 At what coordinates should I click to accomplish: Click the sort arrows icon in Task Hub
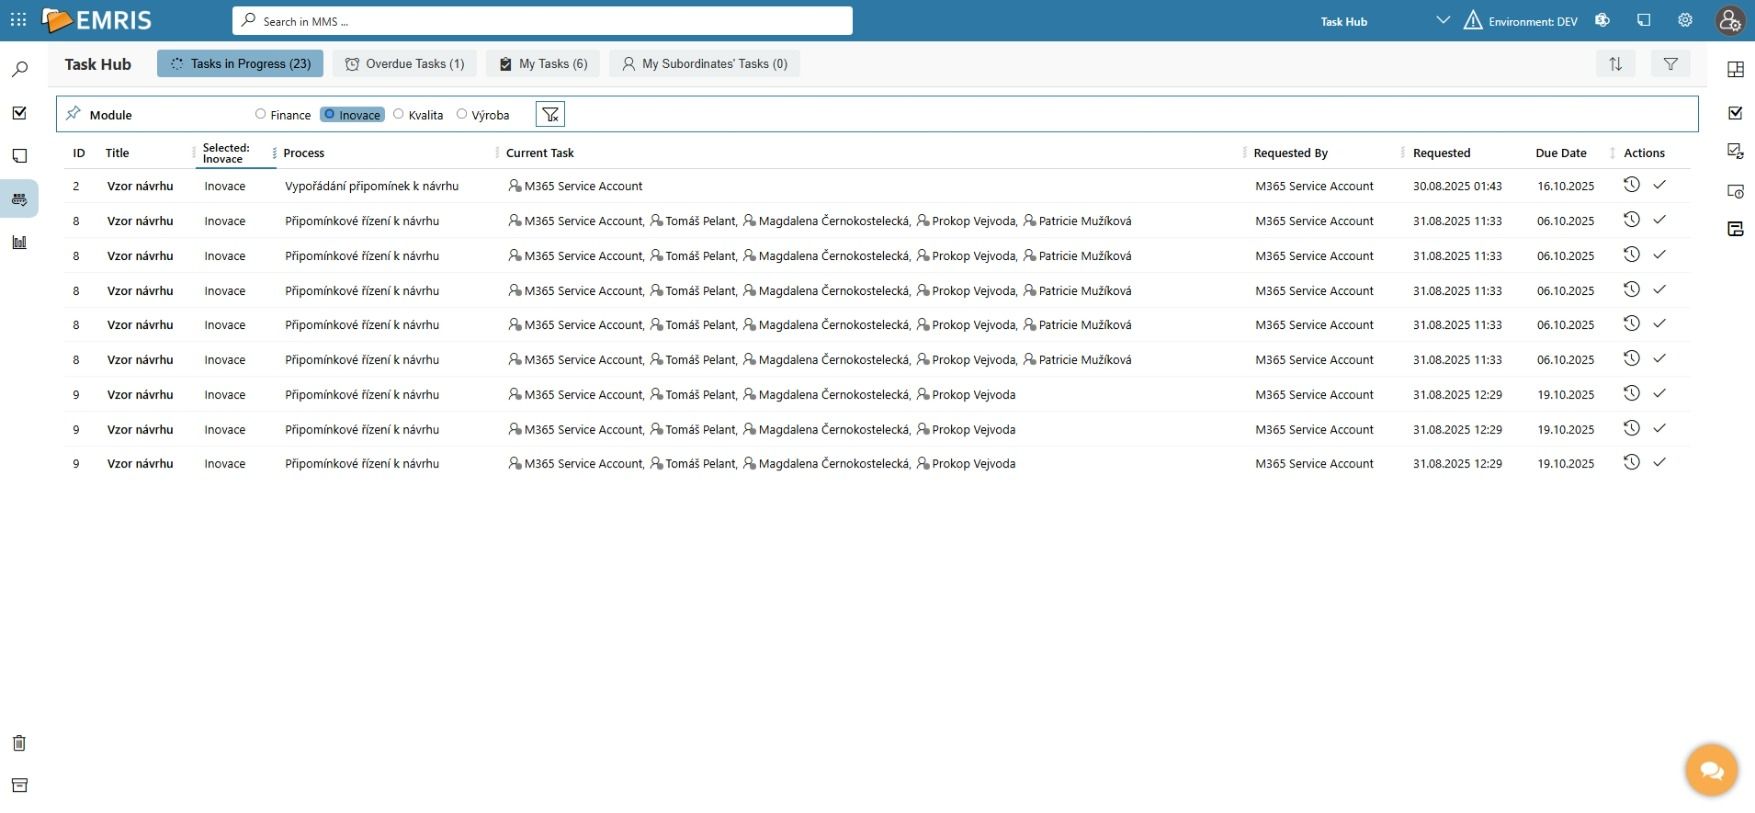[x=1615, y=64]
